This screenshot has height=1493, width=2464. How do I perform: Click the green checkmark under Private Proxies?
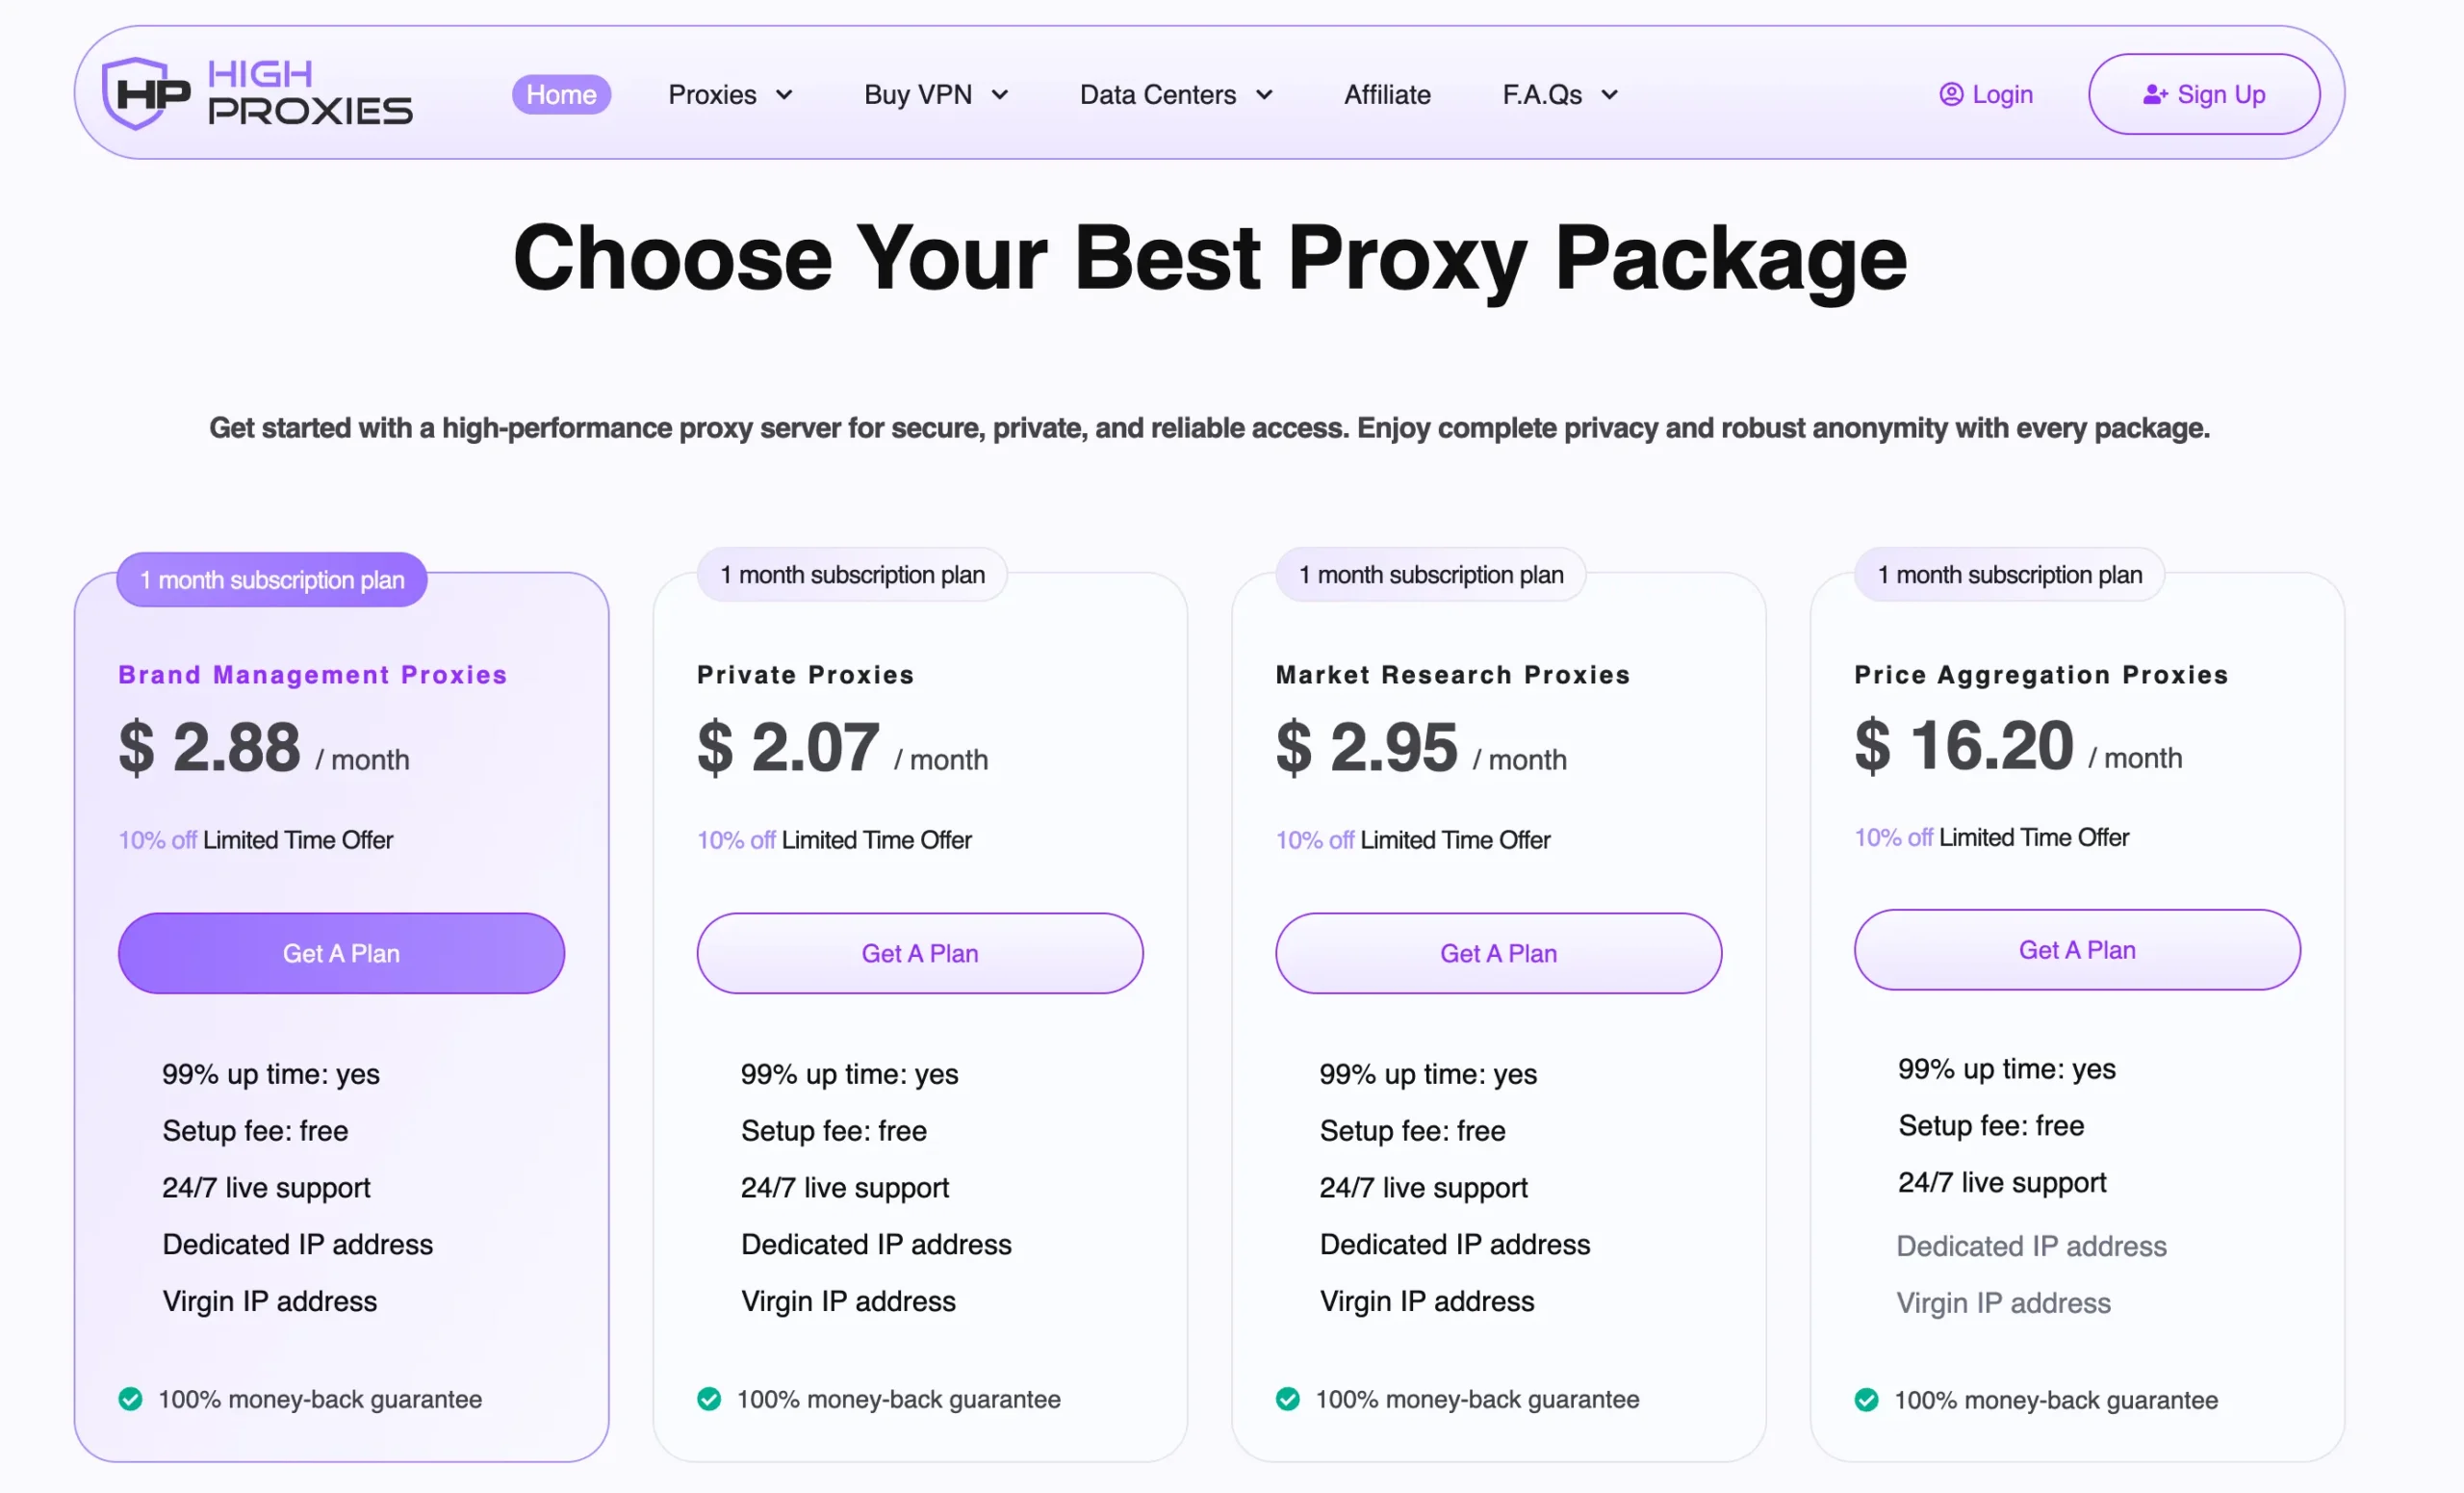(709, 1399)
